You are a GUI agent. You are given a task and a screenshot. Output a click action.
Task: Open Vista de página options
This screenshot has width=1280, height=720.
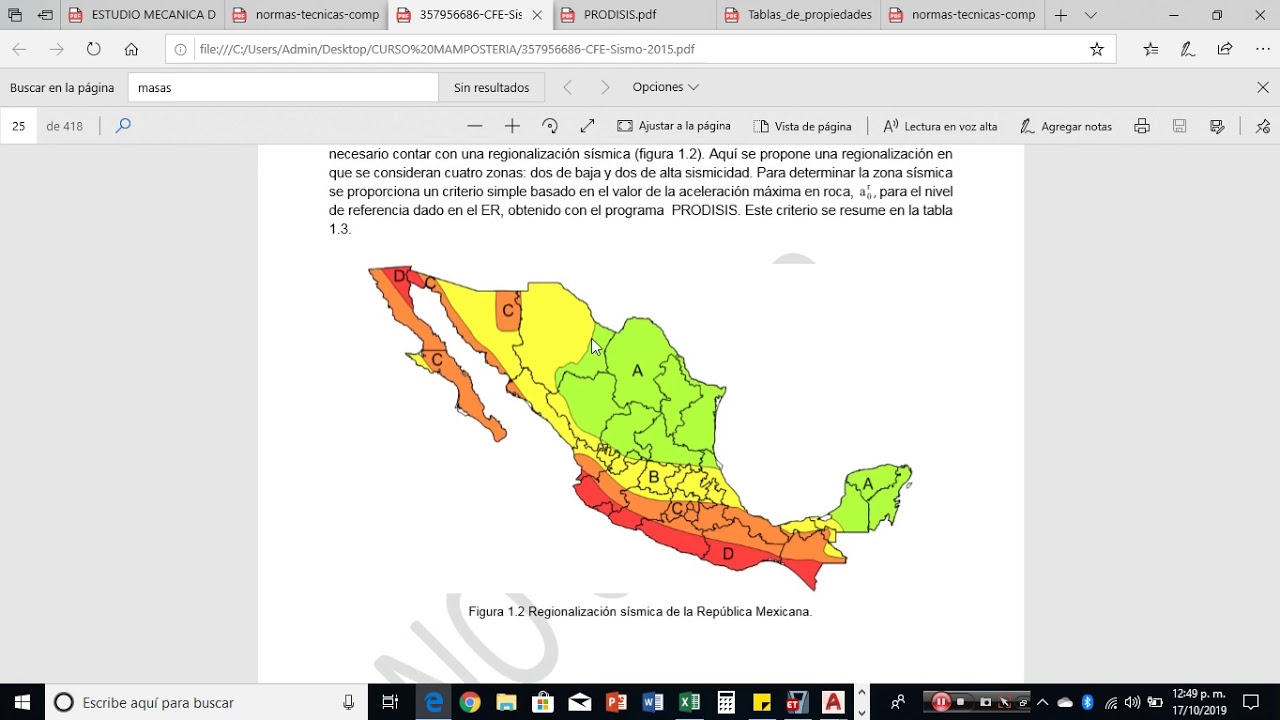(x=803, y=126)
